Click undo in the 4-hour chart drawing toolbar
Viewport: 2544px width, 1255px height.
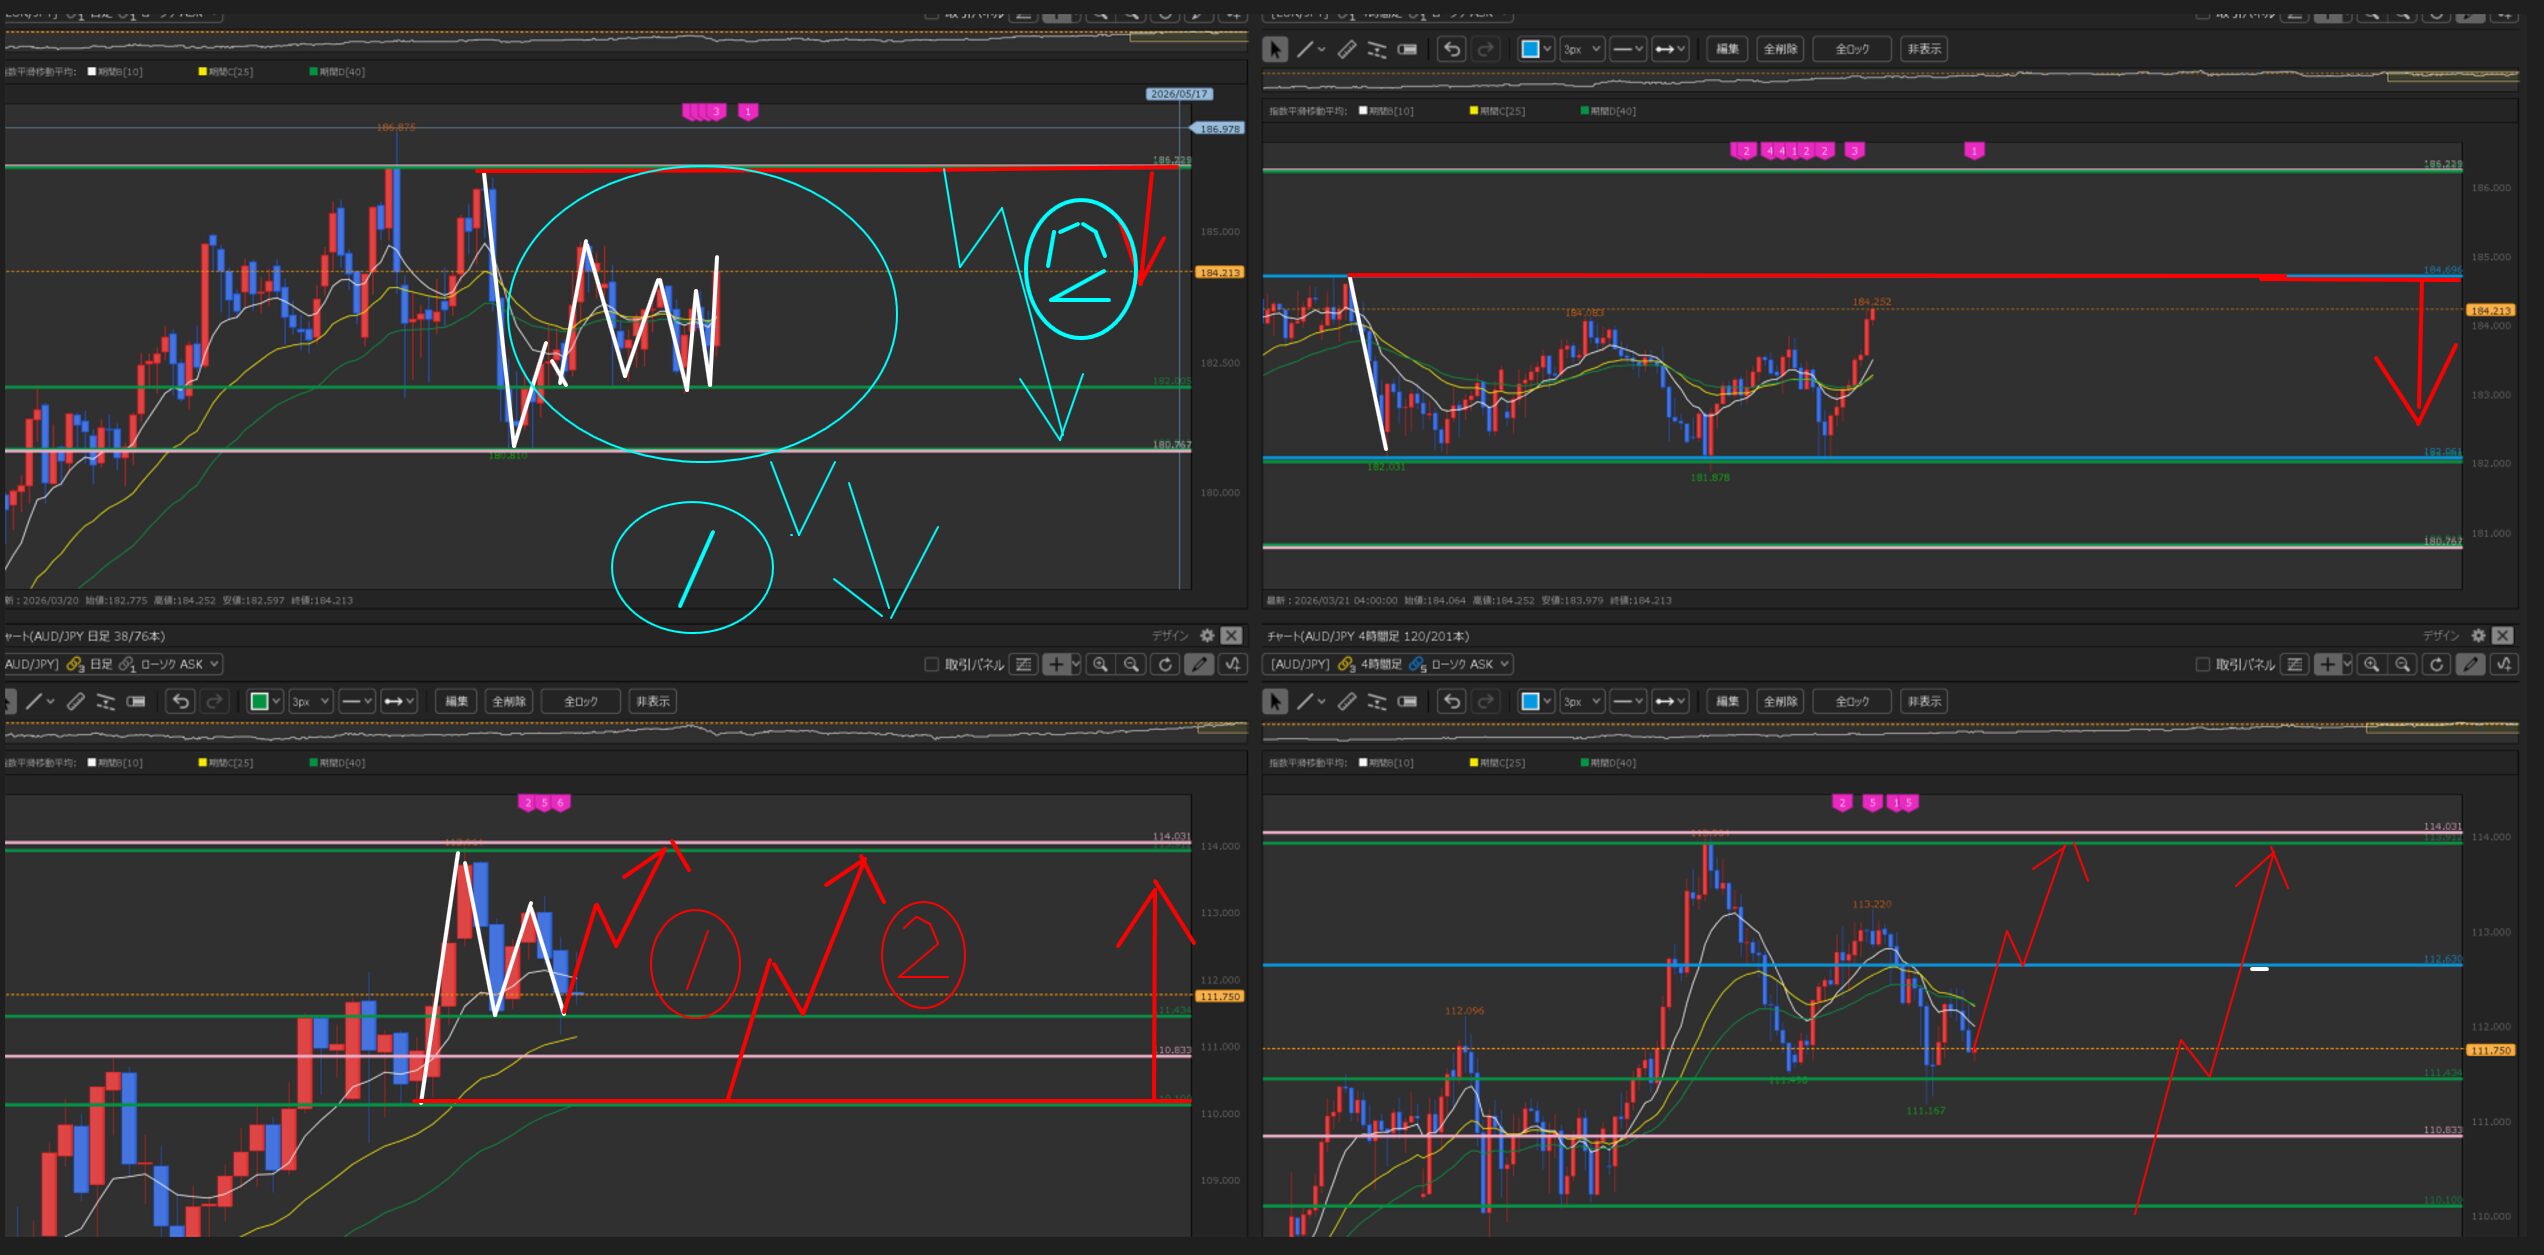pos(1452,702)
